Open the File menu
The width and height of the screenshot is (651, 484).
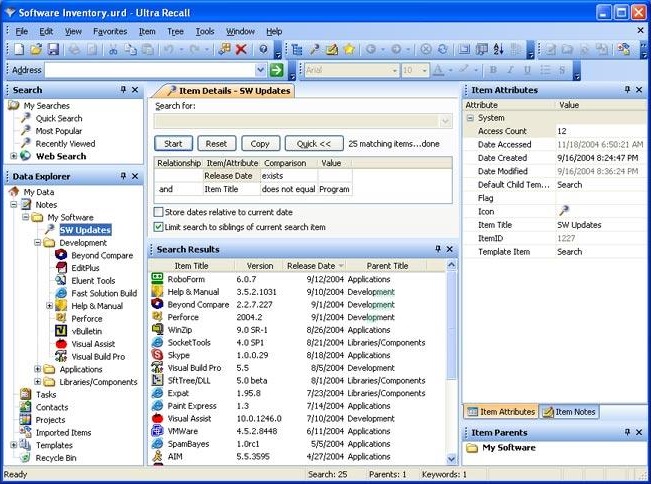[22, 32]
